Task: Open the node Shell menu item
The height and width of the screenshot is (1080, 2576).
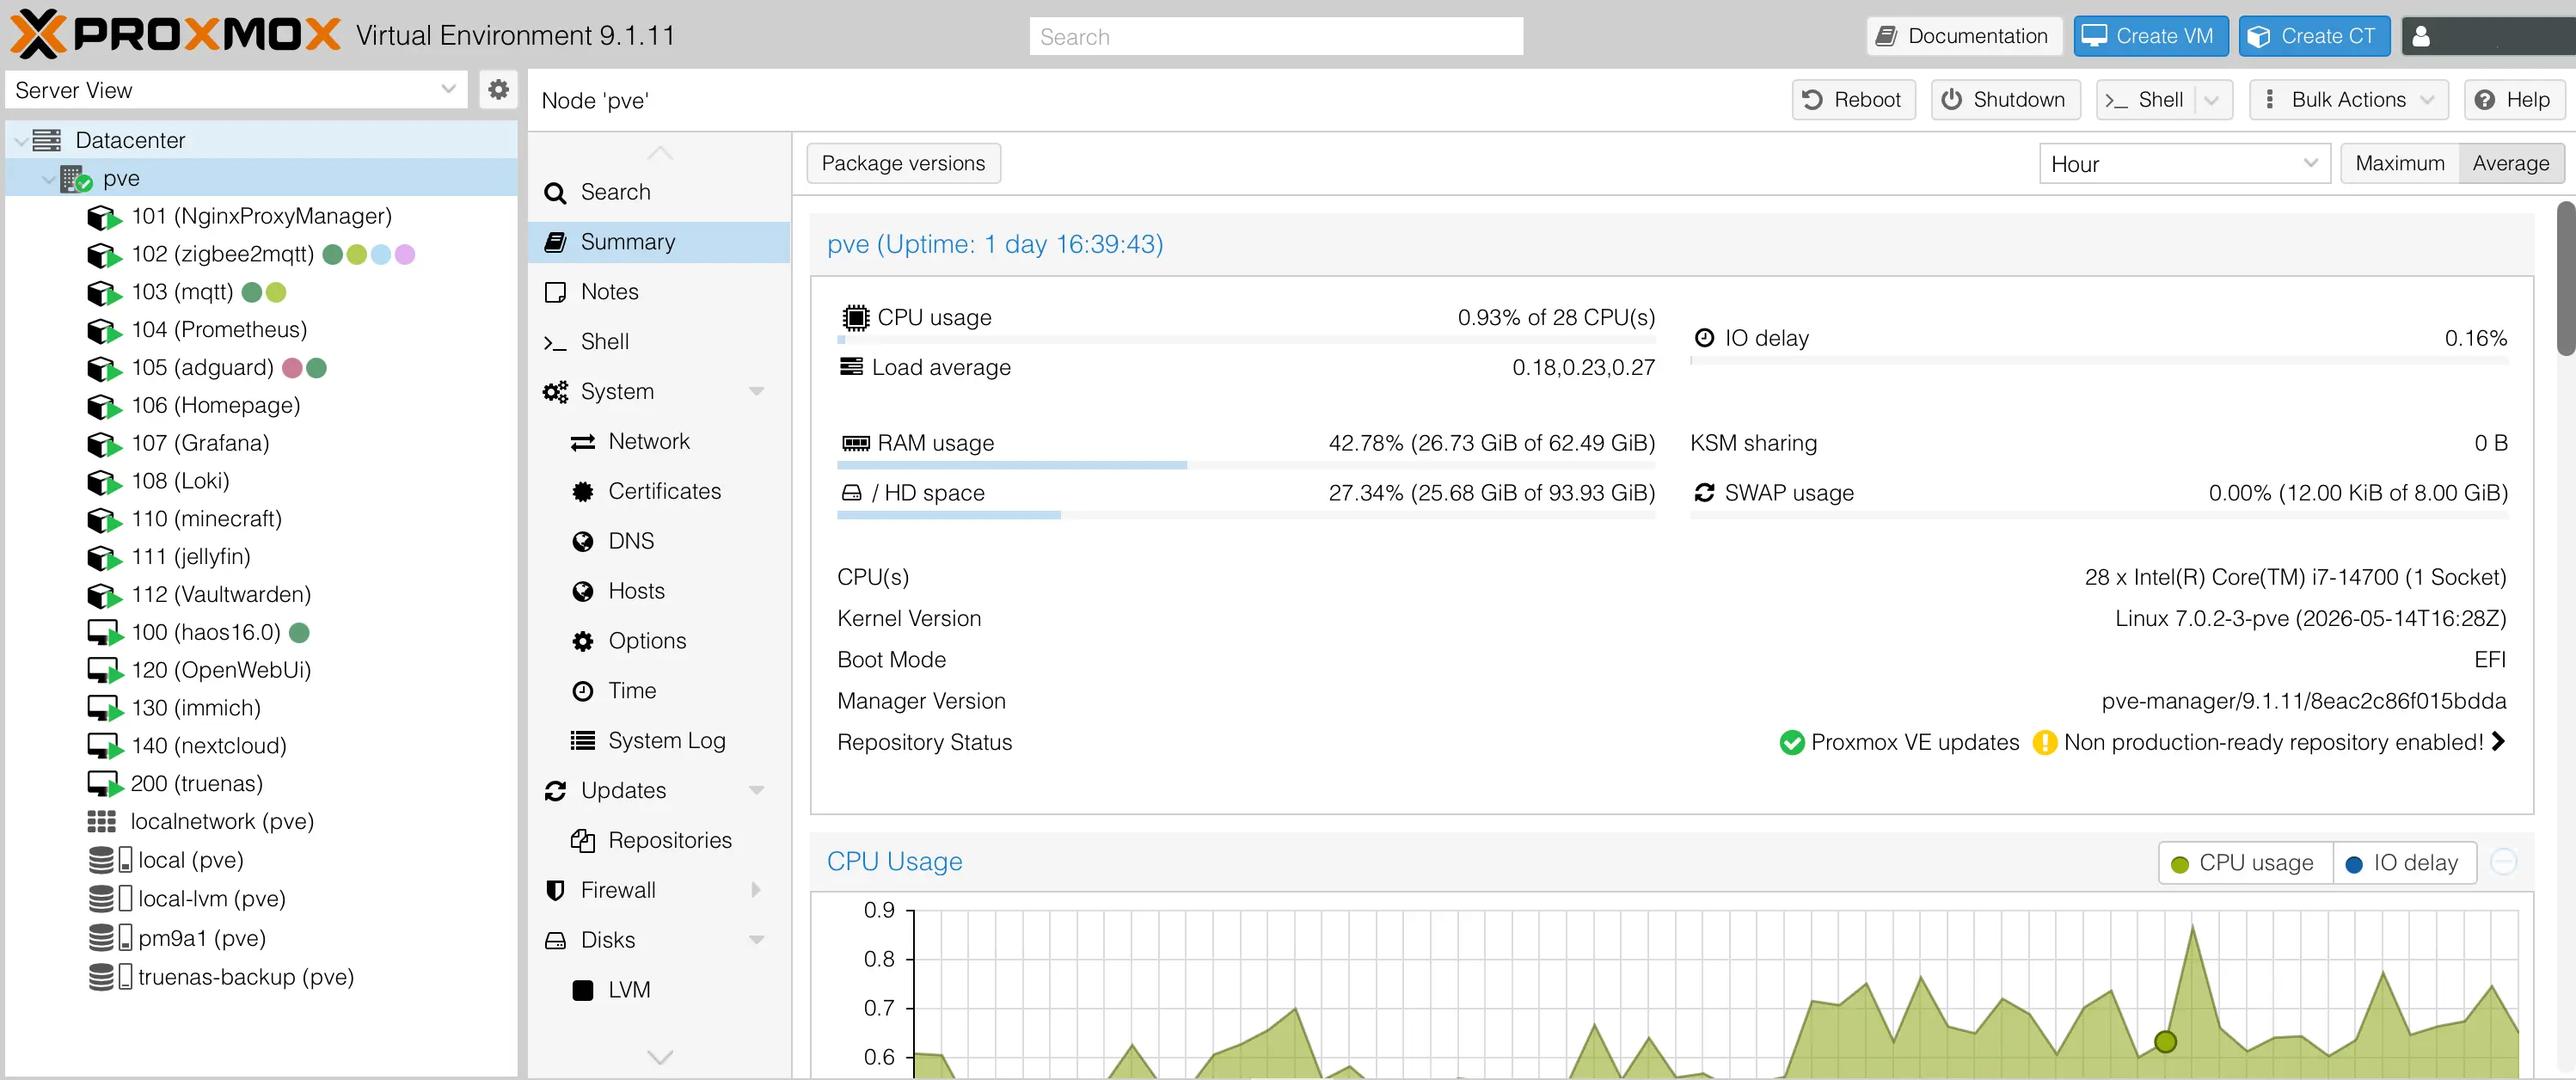Action: [659, 342]
